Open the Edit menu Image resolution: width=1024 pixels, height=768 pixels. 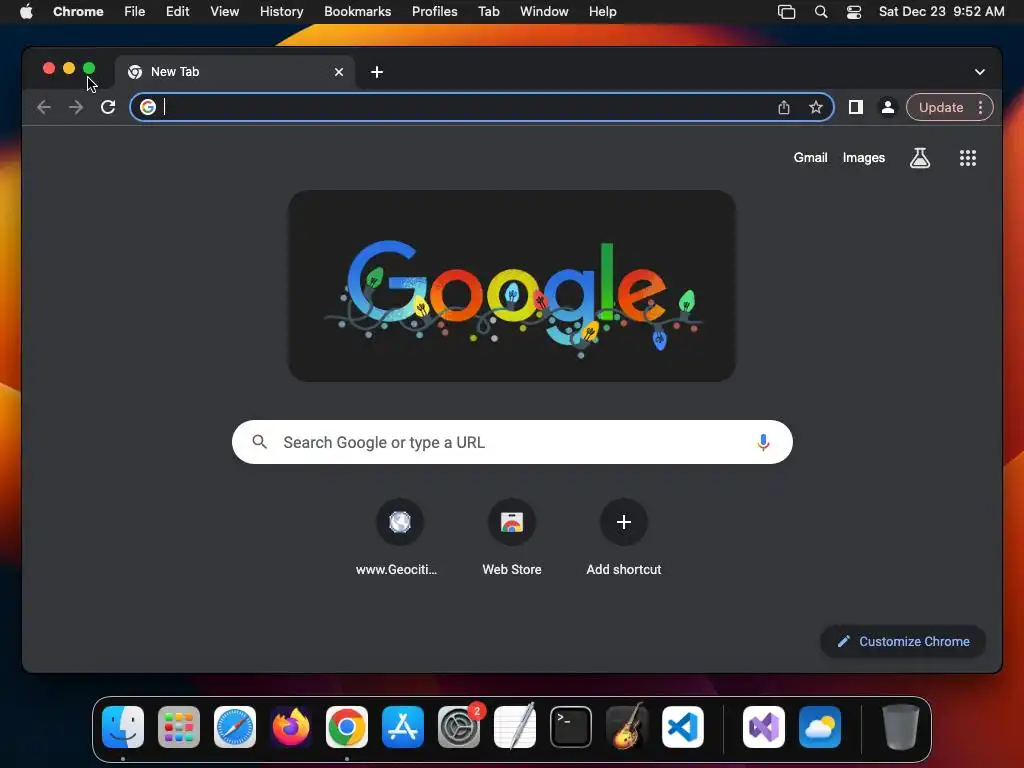pyautogui.click(x=178, y=11)
